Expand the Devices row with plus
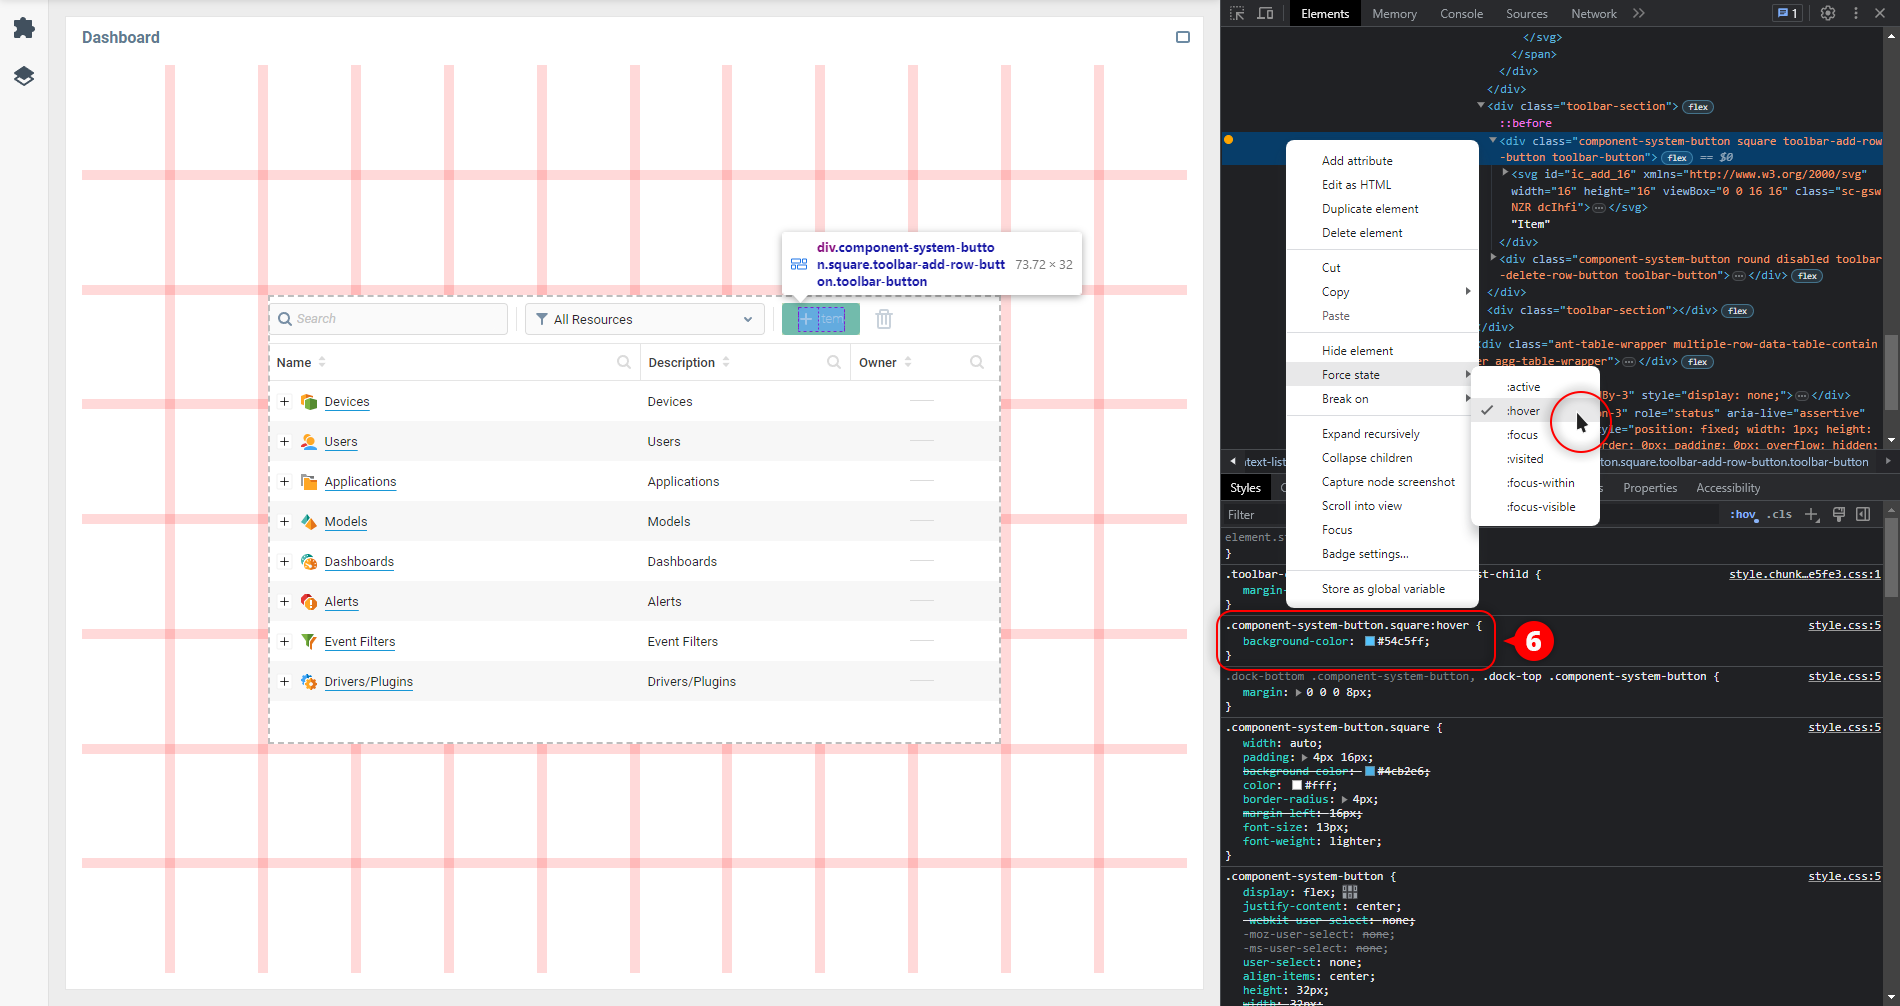The image size is (1900, 1006). point(284,402)
